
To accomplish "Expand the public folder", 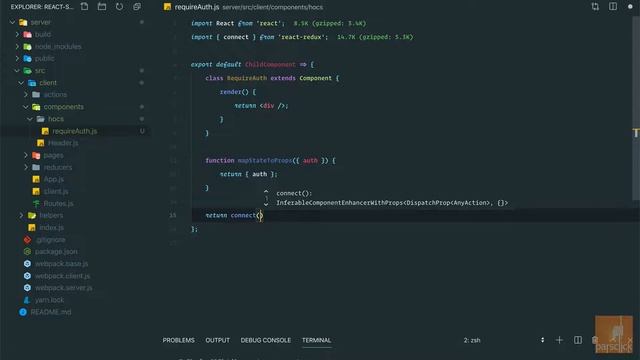I will (17, 58).
